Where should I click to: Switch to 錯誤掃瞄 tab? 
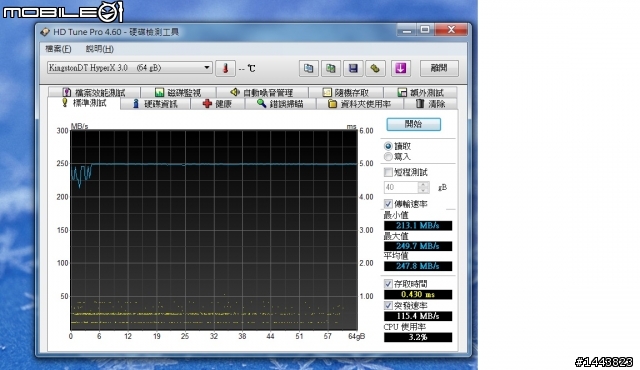click(280, 104)
